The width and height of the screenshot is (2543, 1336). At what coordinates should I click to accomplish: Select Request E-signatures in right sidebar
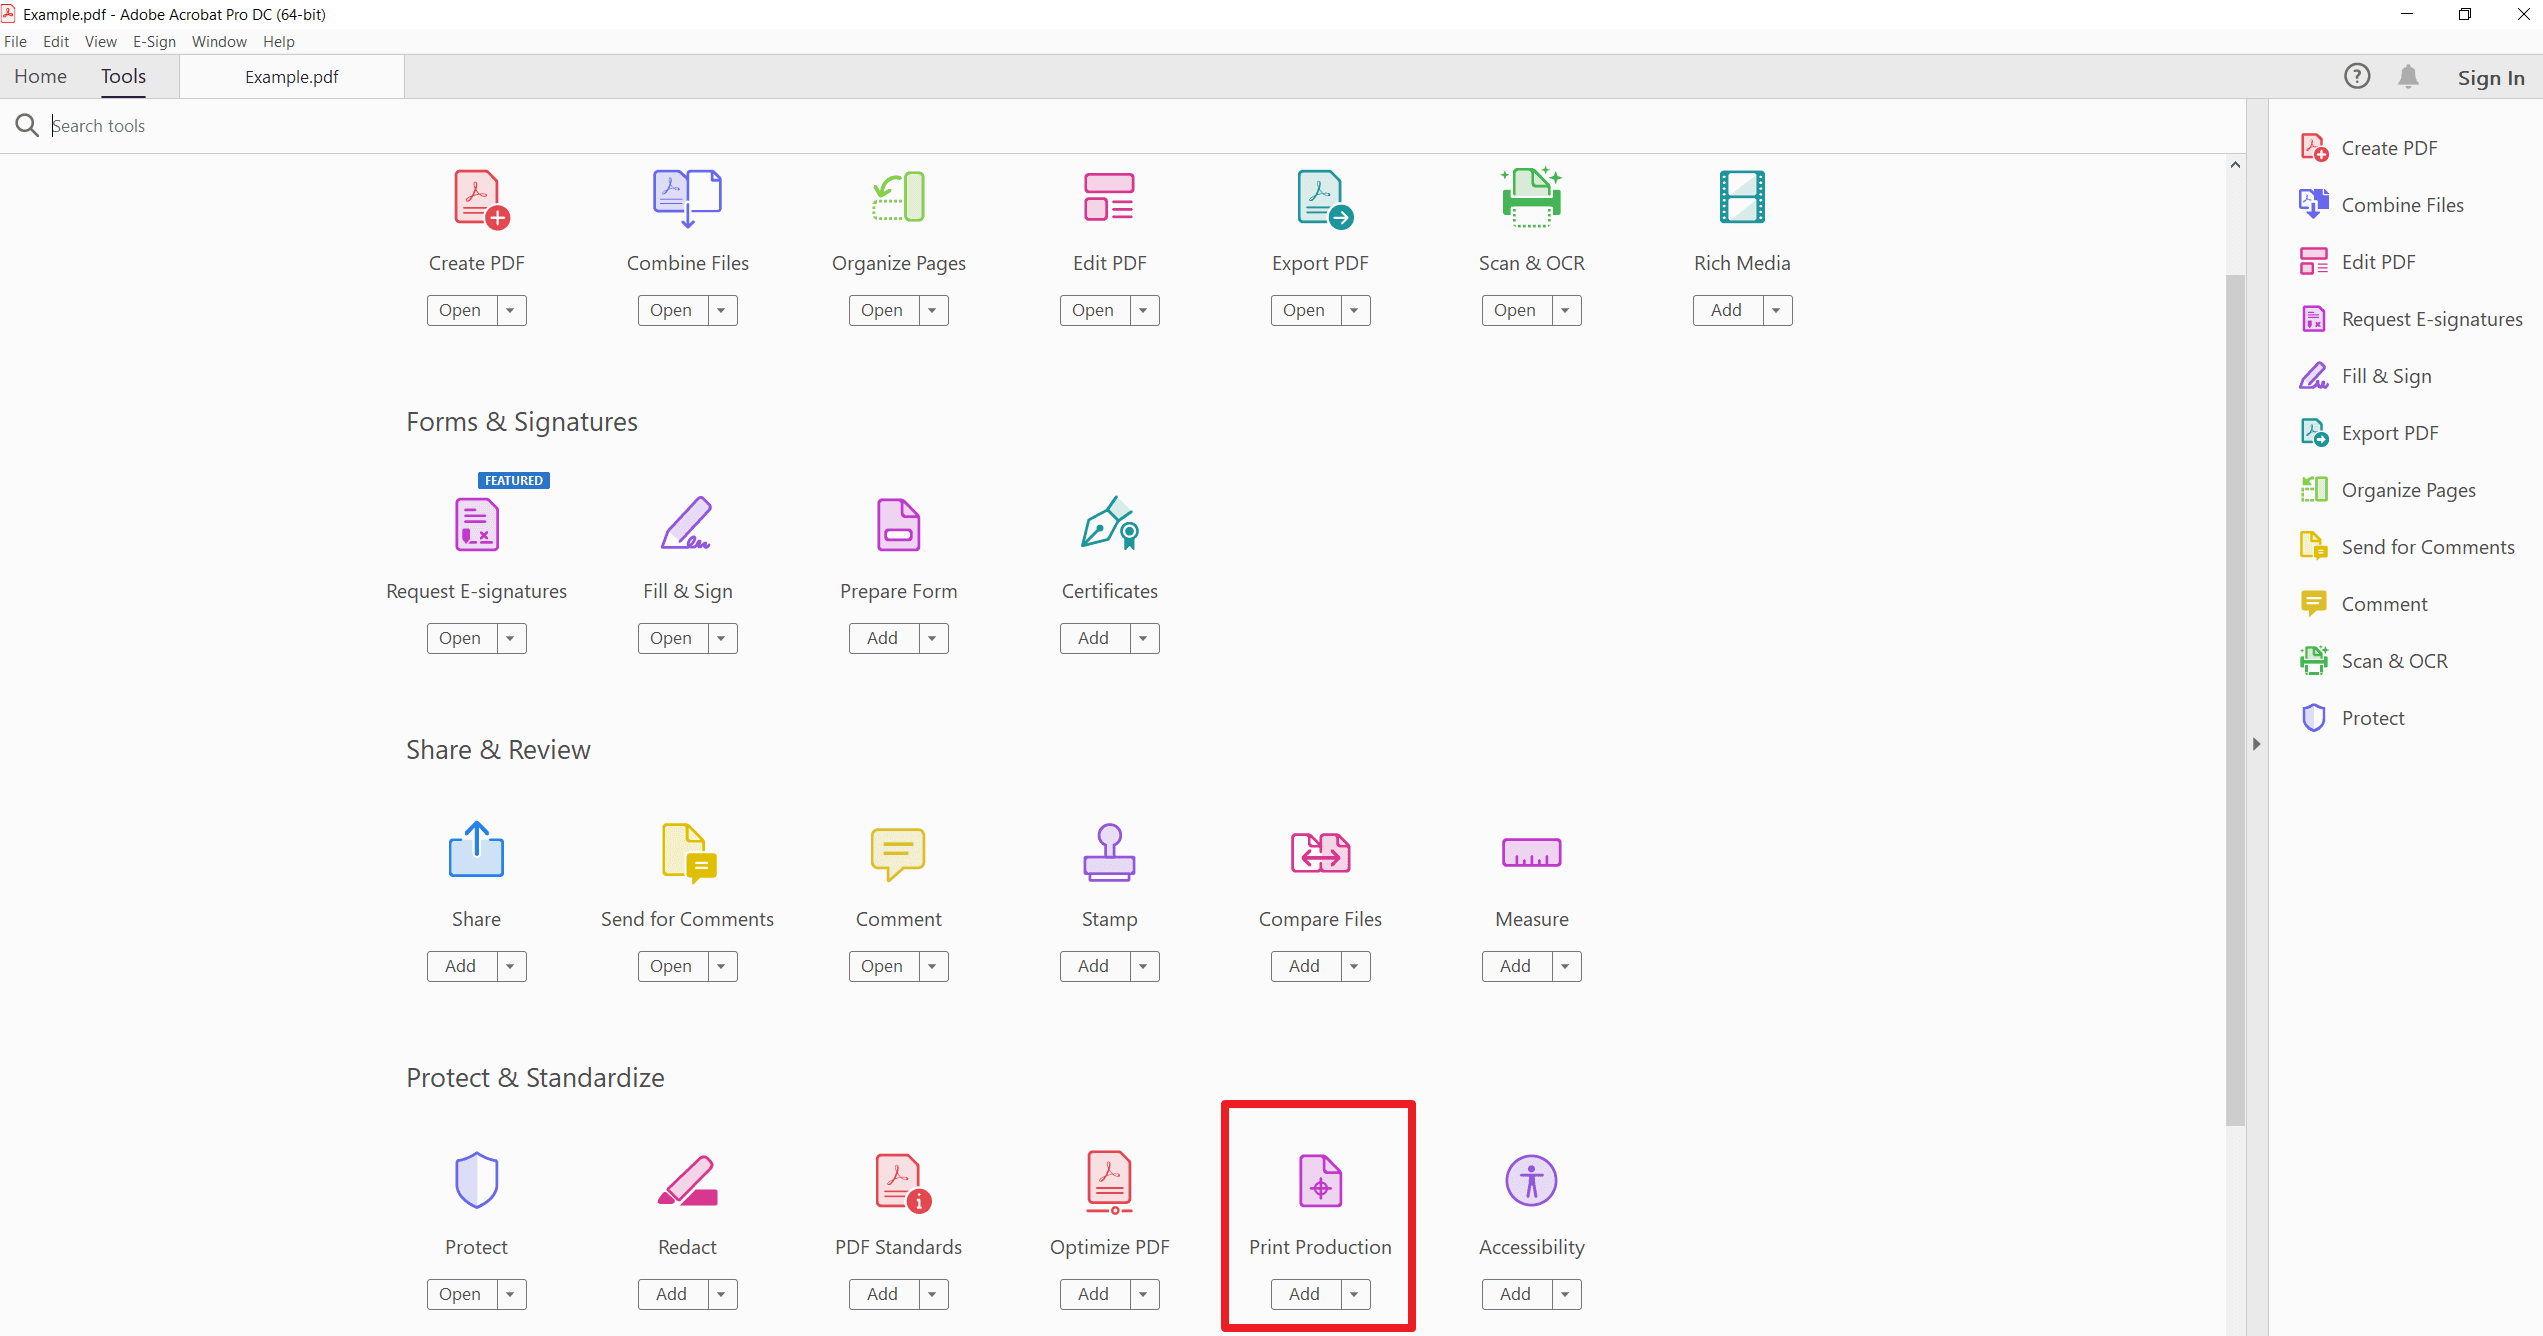click(2411, 319)
